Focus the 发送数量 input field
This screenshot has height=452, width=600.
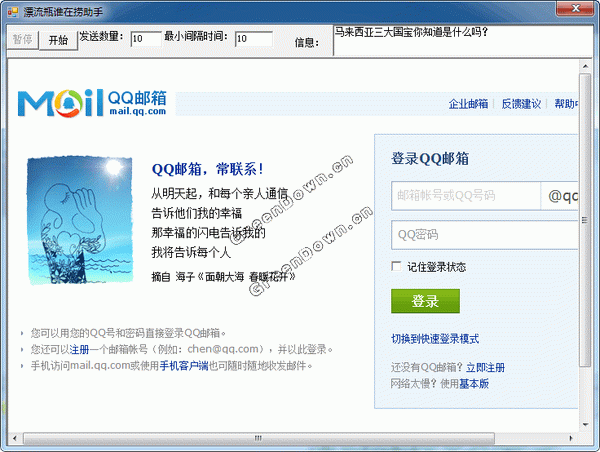[x=146, y=39]
